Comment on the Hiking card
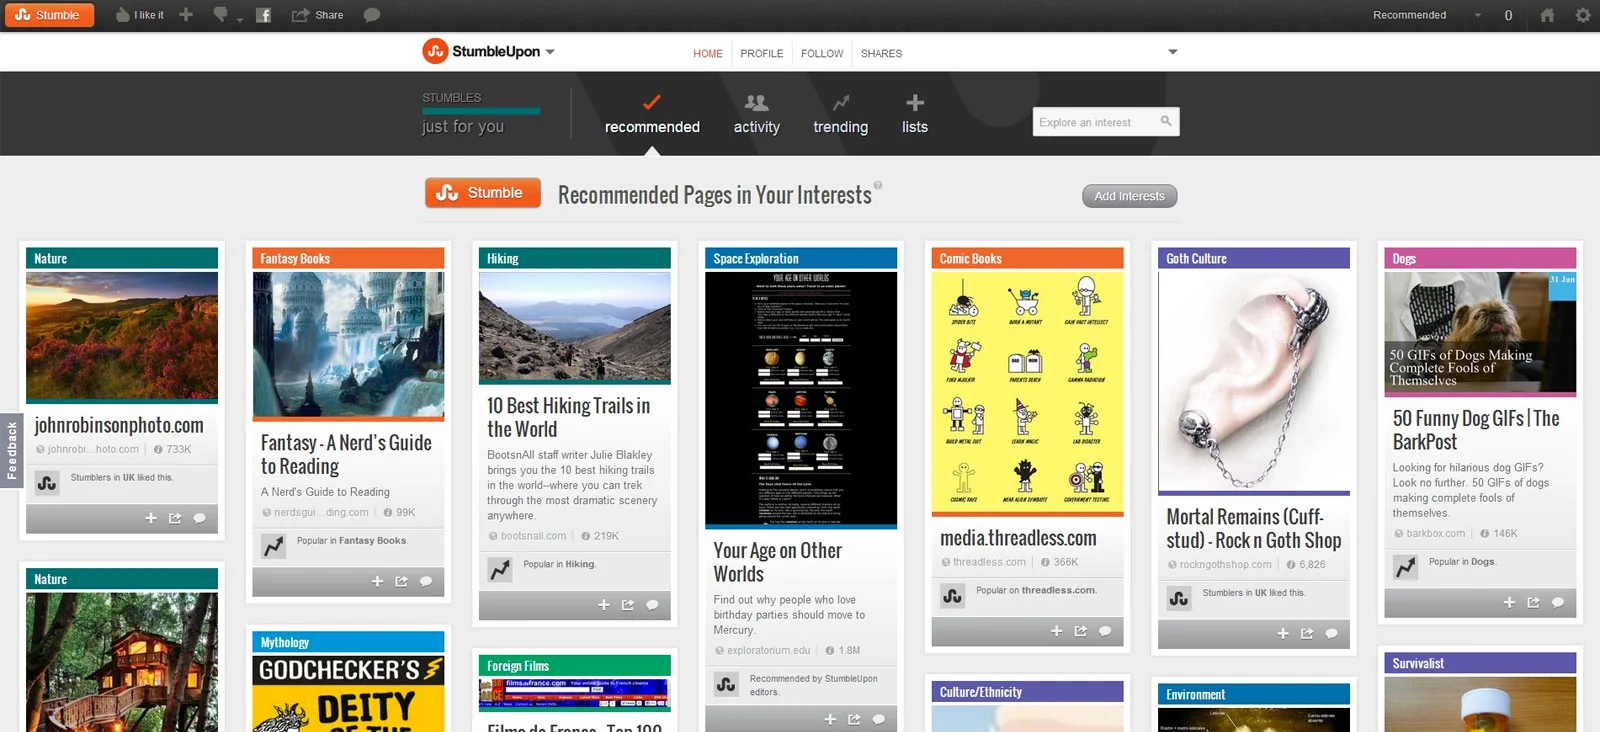The image size is (1600, 732). point(652,605)
